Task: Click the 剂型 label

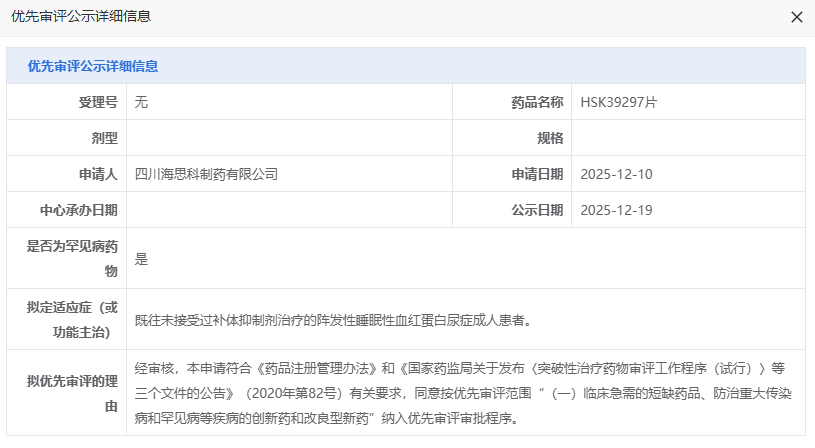Action: point(104,138)
